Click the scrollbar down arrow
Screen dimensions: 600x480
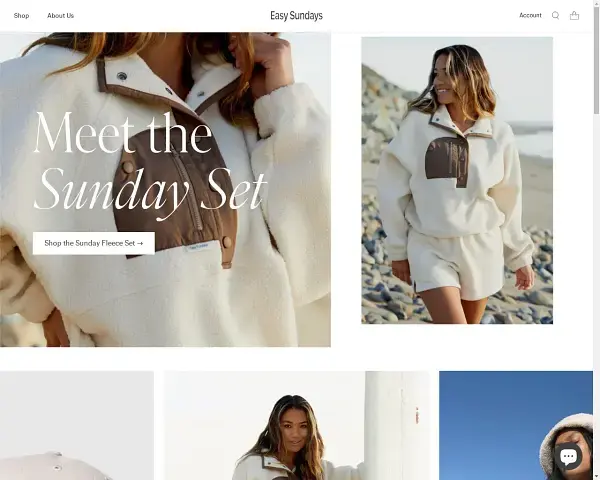click(596, 477)
